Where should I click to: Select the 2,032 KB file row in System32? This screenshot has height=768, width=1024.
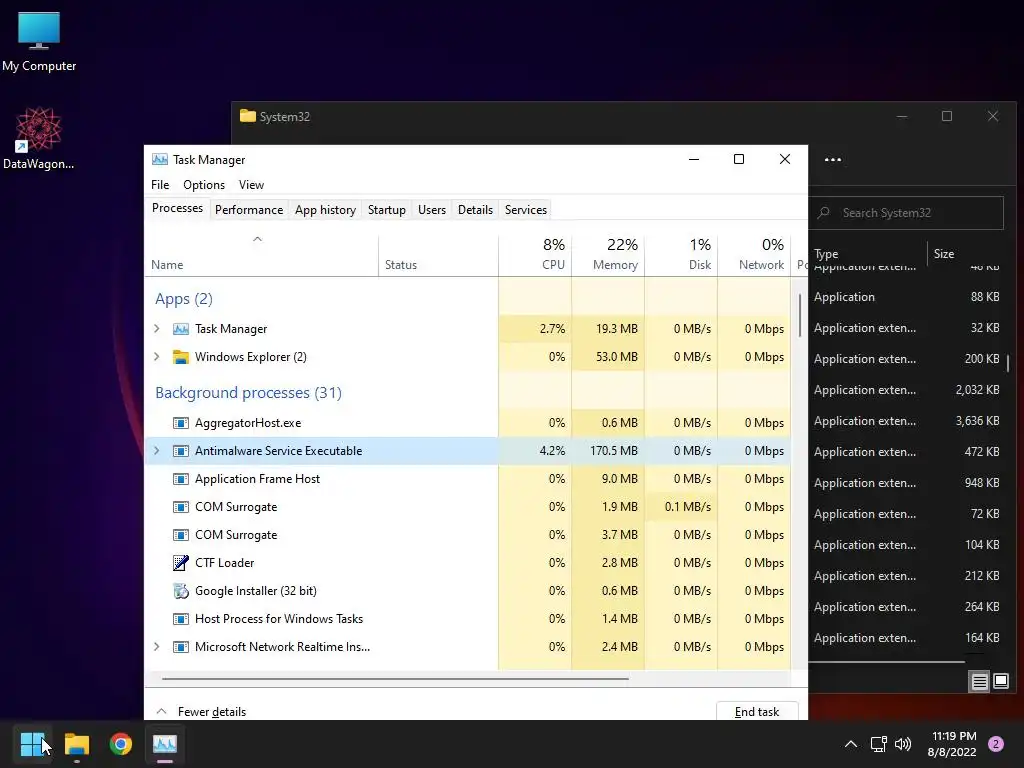tap(908, 390)
